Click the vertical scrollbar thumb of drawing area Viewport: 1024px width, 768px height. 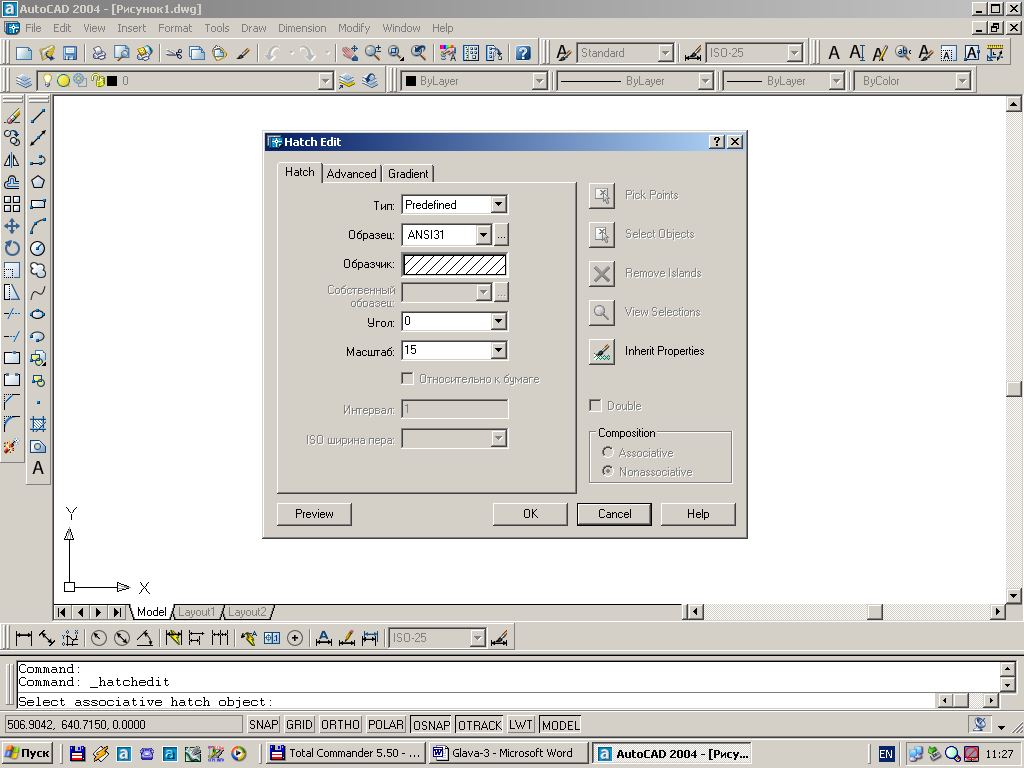1014,389
